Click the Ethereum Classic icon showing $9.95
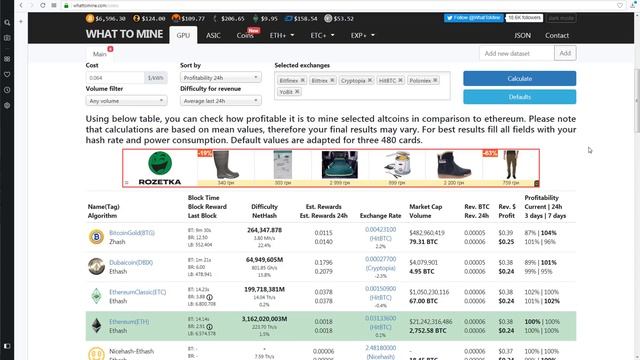 (256, 18)
